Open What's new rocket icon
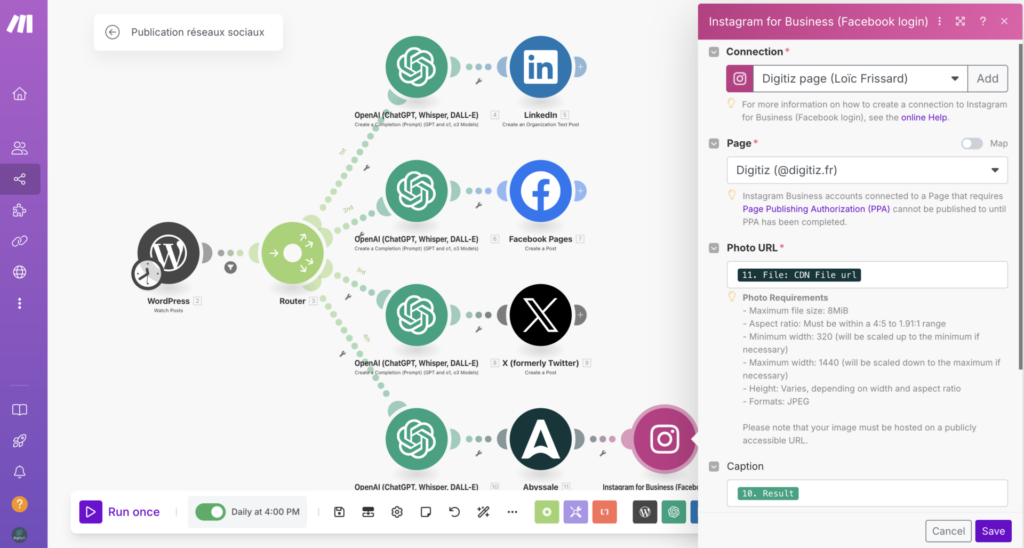This screenshot has height=548, width=1024. (x=20, y=441)
